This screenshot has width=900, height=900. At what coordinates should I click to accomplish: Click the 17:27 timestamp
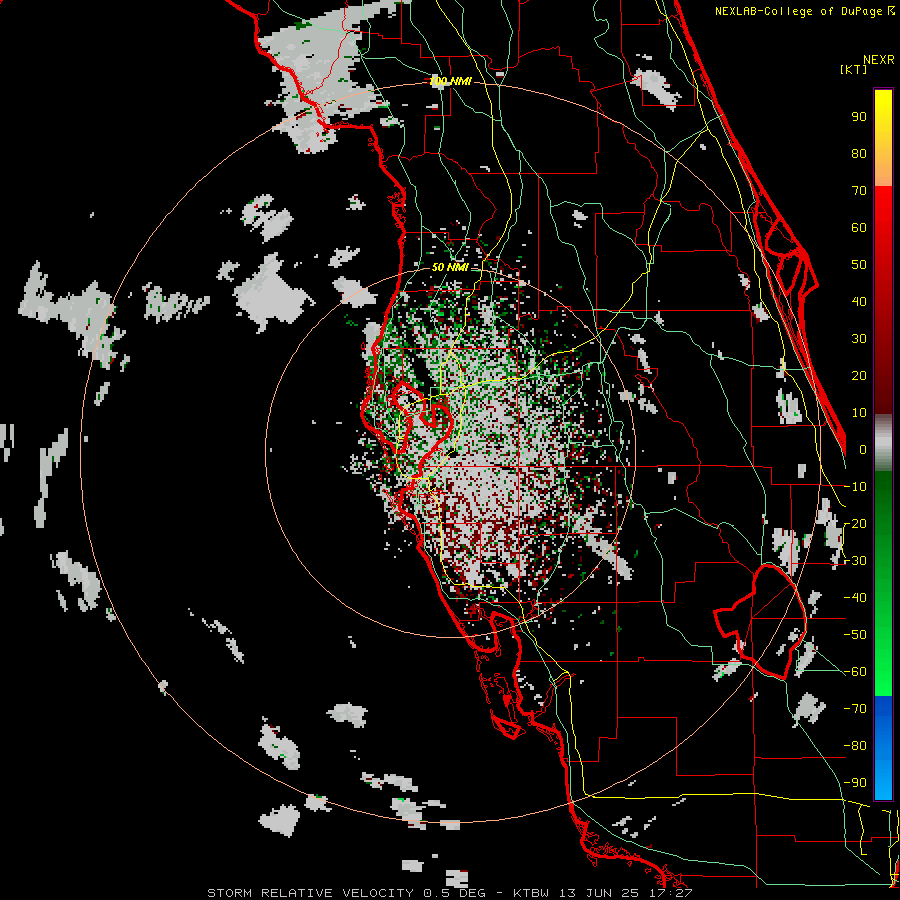click(669, 893)
